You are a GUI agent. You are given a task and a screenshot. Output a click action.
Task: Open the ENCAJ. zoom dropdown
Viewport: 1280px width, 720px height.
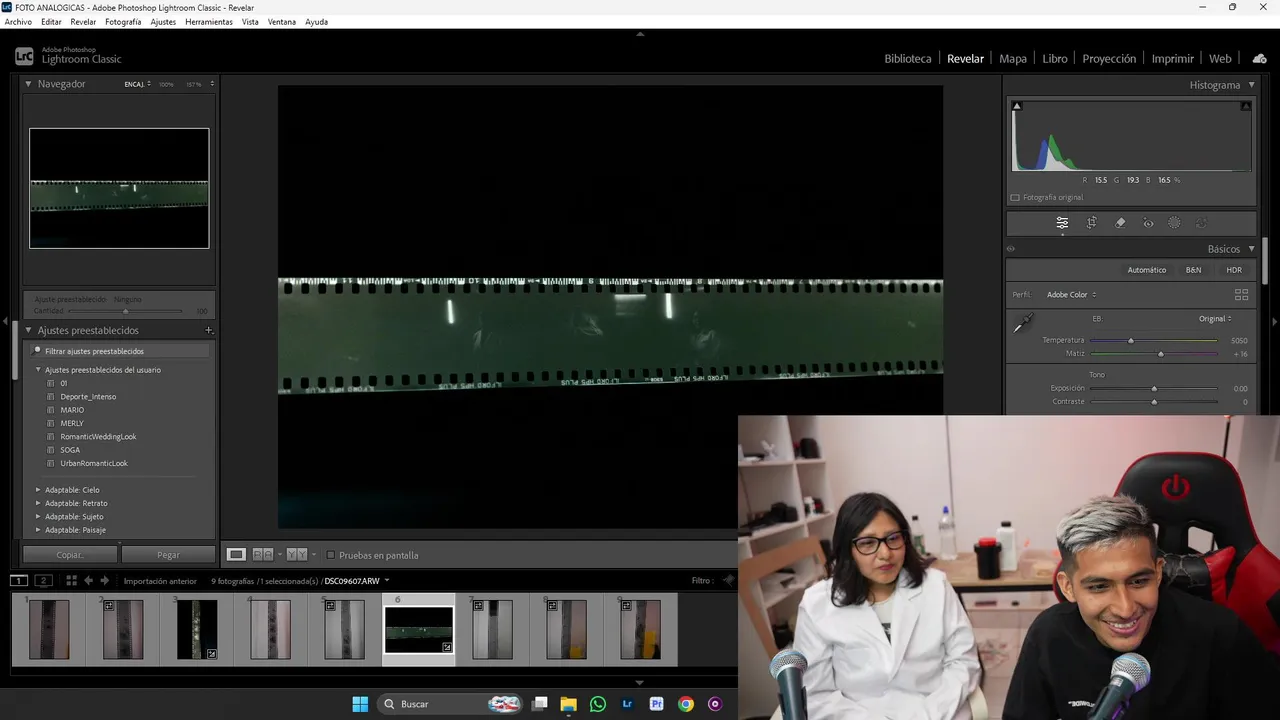tap(137, 84)
